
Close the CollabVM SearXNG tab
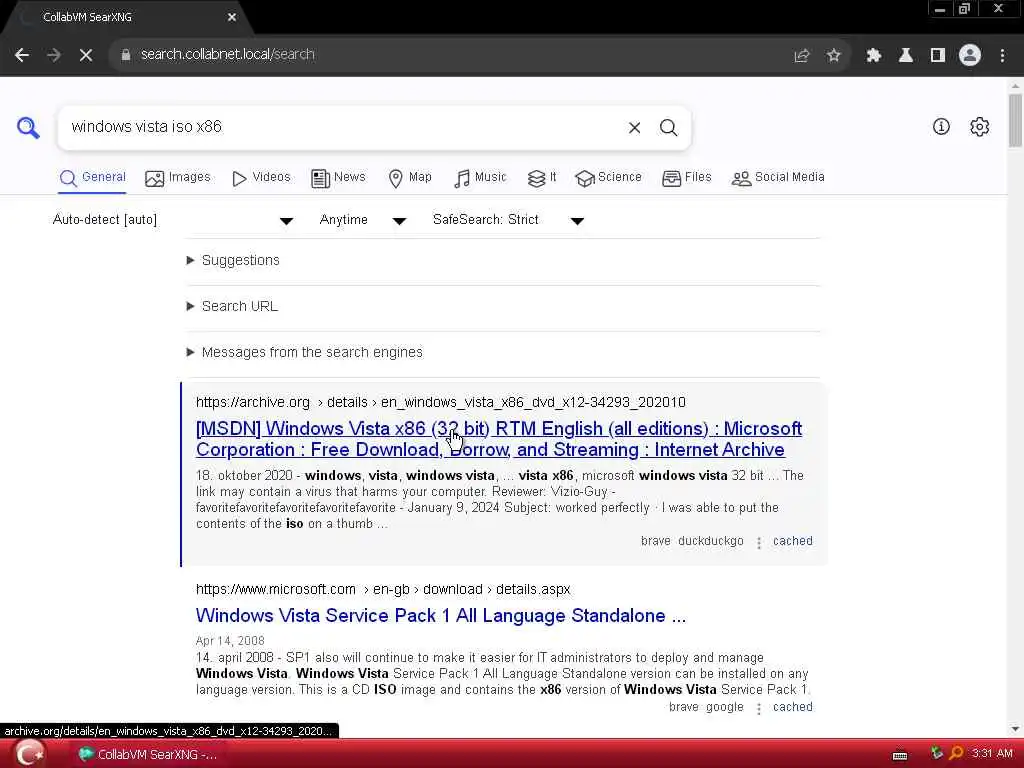(x=232, y=18)
